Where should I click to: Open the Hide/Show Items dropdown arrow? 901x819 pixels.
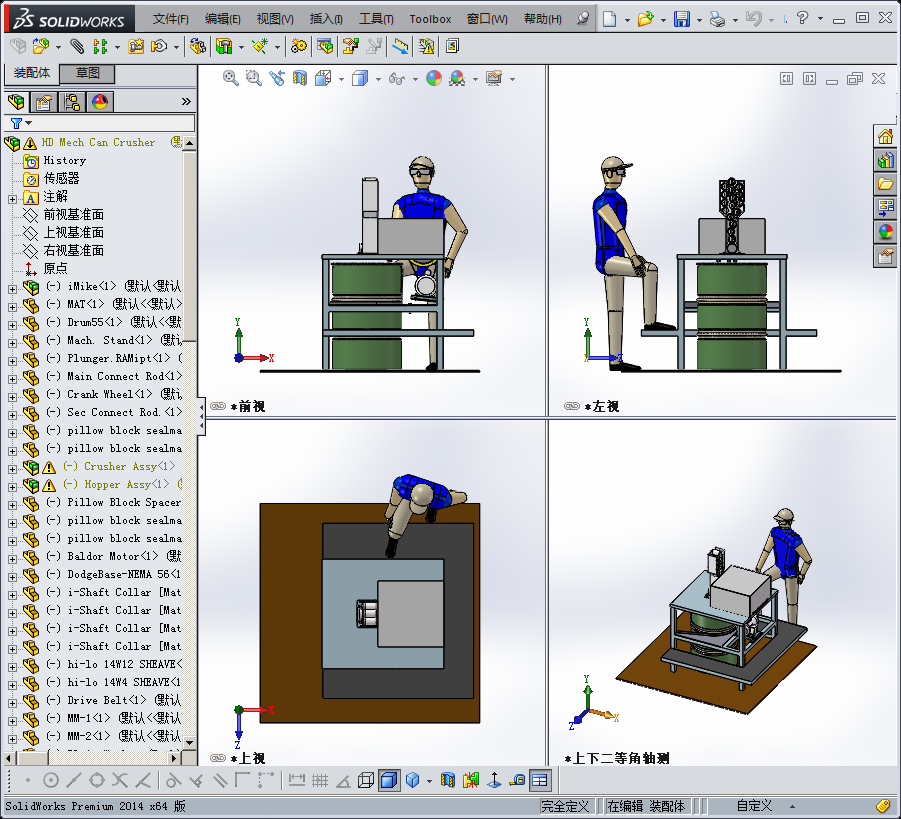[x=415, y=79]
